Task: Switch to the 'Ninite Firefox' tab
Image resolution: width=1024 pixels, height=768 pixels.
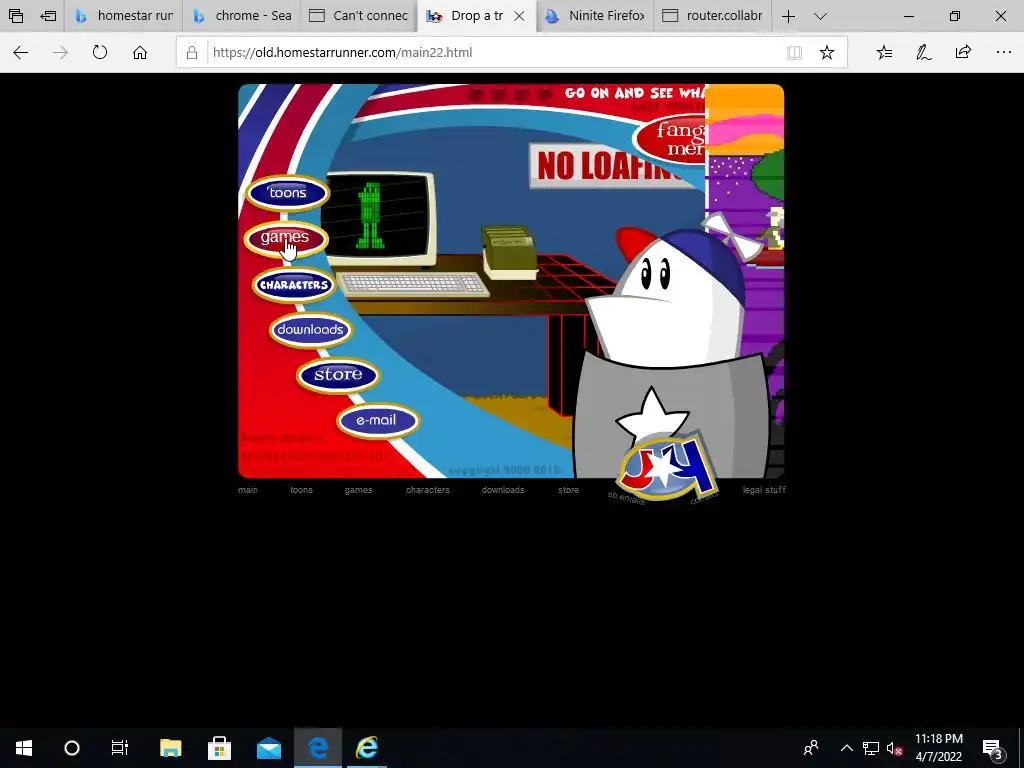Action: pos(595,16)
